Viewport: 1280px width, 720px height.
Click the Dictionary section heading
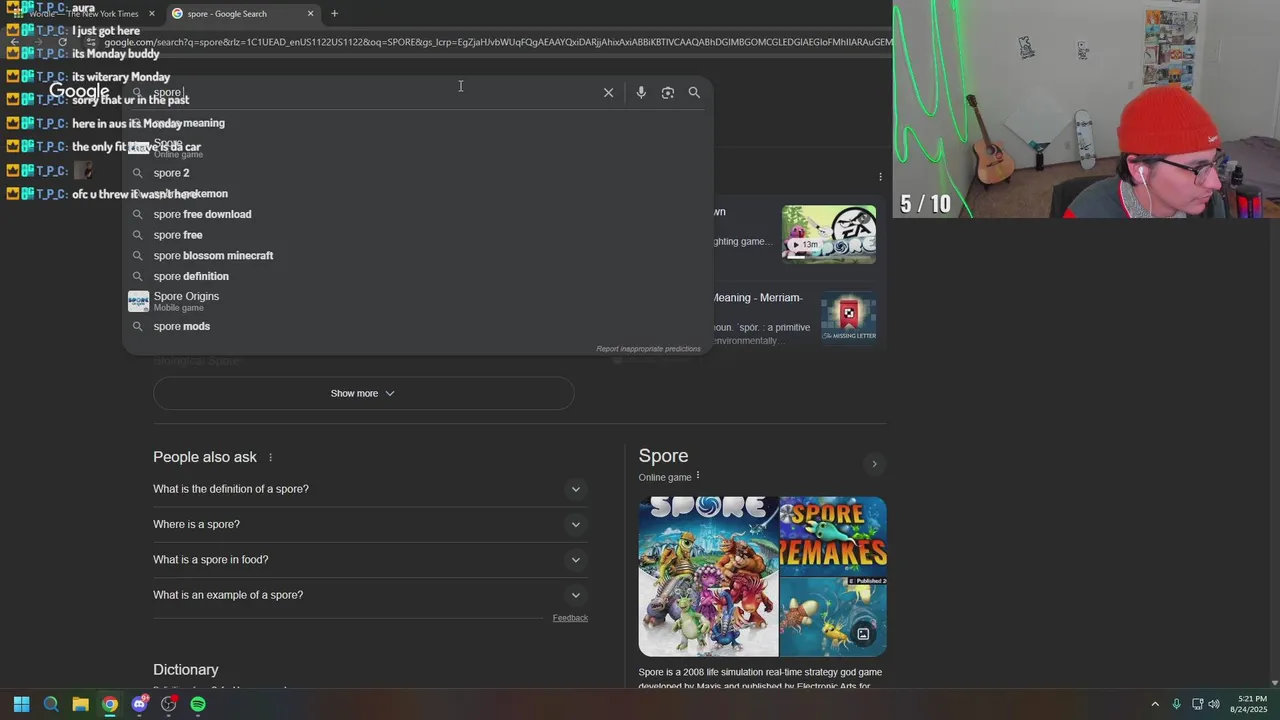coord(186,670)
